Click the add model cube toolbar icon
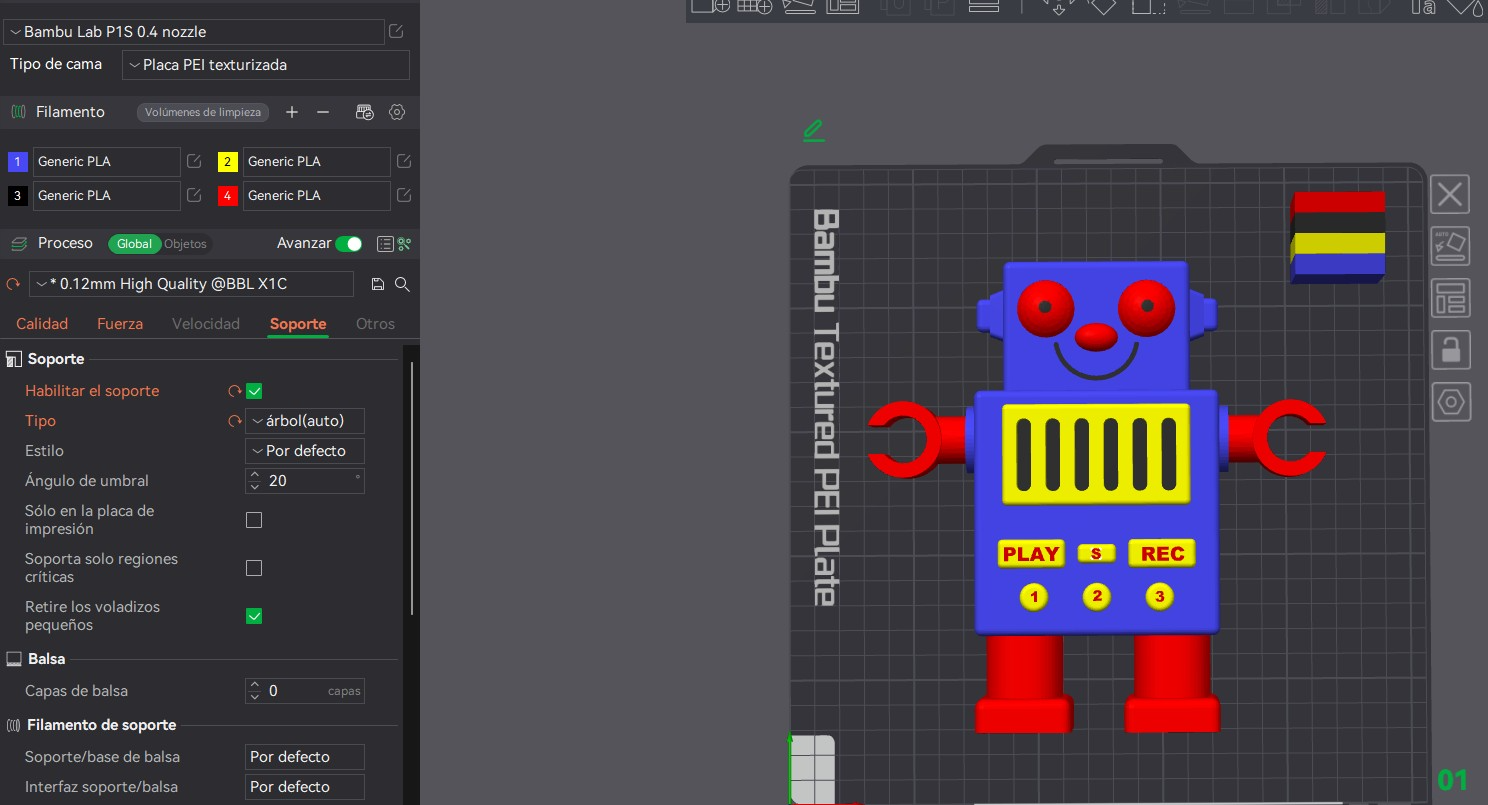1488x805 pixels. 711,6
